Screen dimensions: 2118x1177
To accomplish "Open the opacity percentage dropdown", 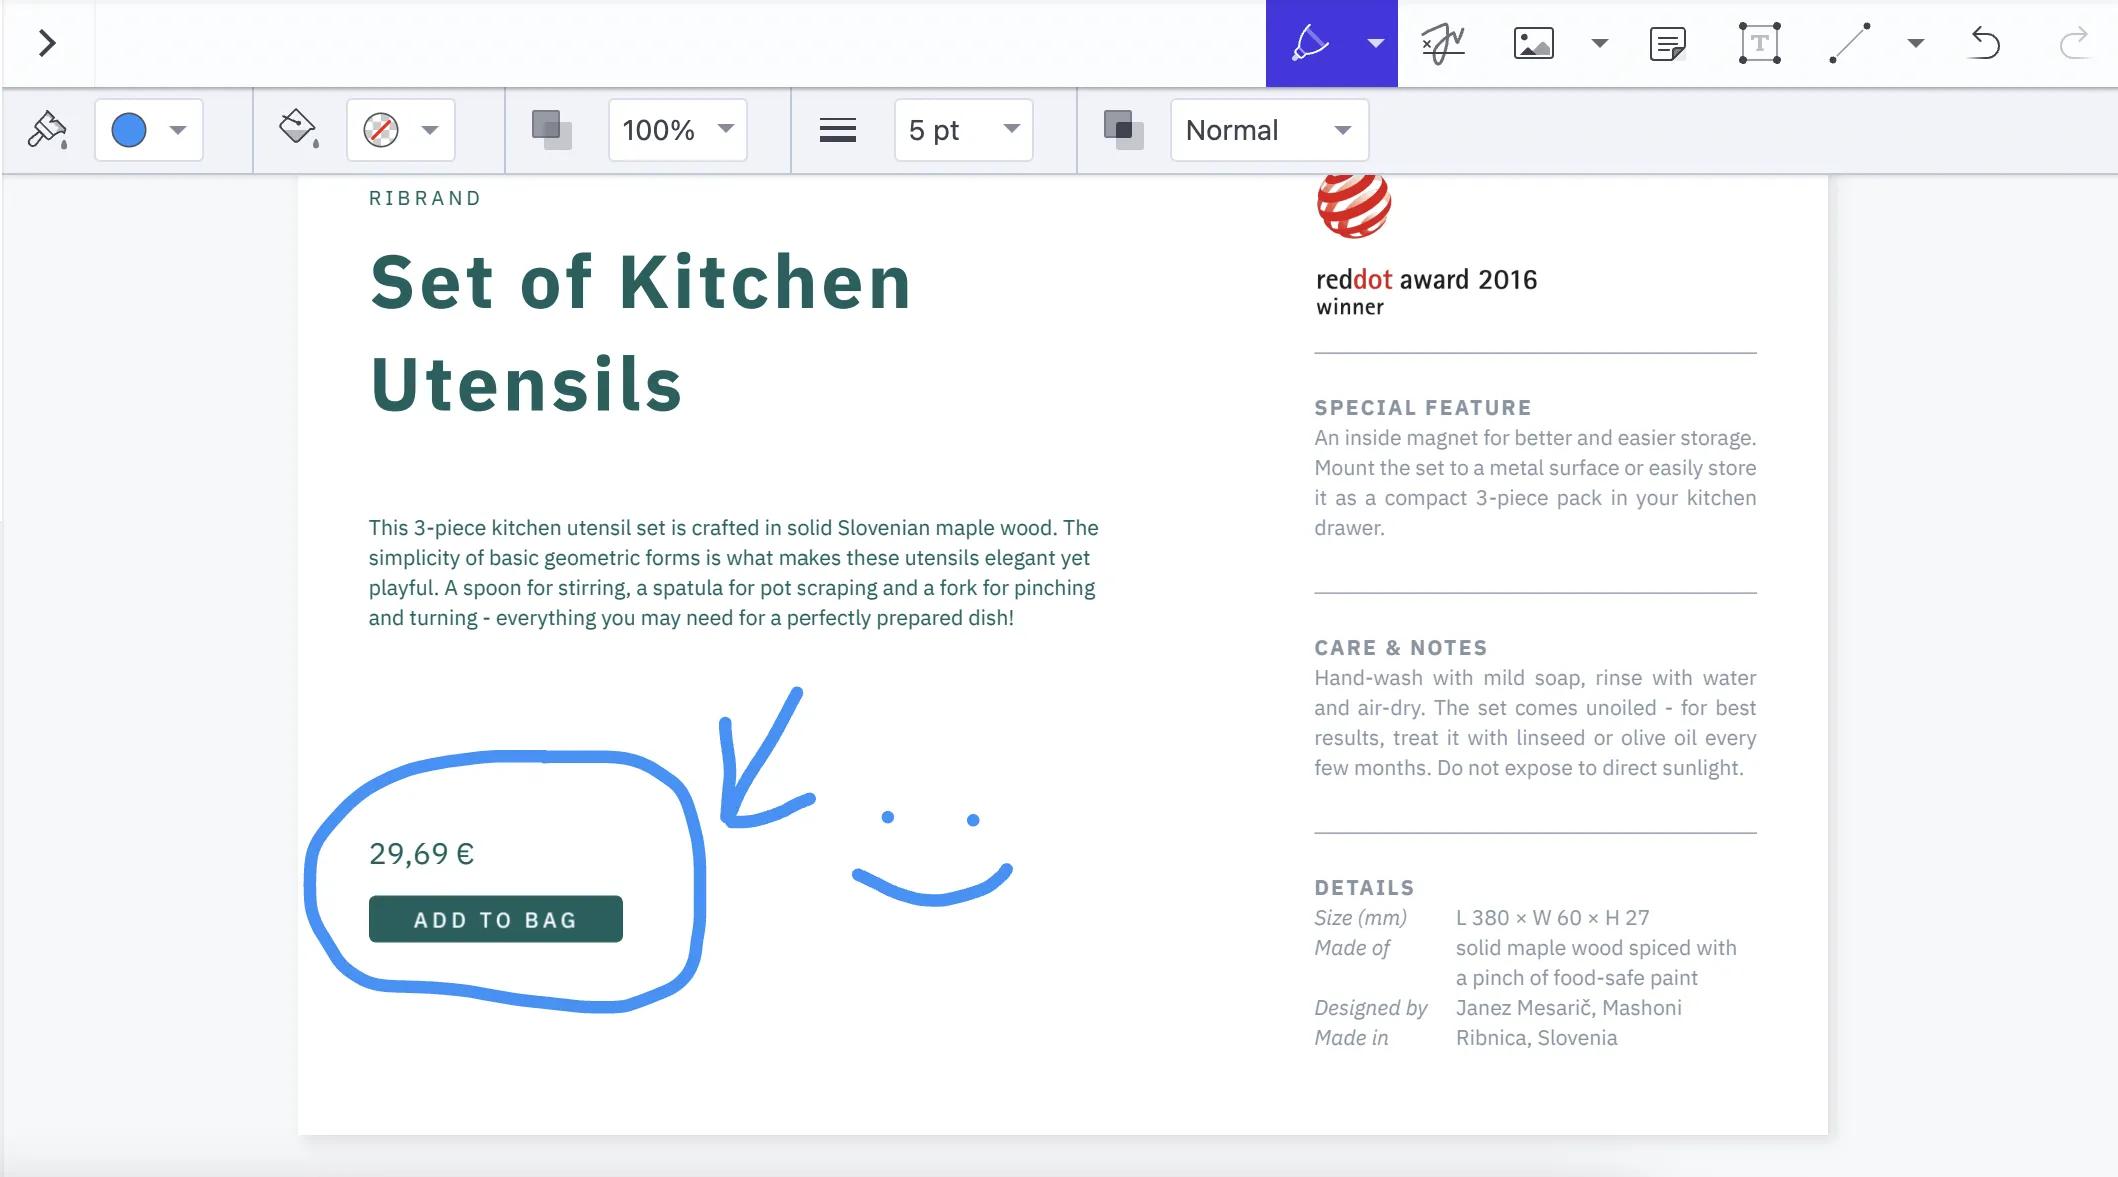I will 677,130.
